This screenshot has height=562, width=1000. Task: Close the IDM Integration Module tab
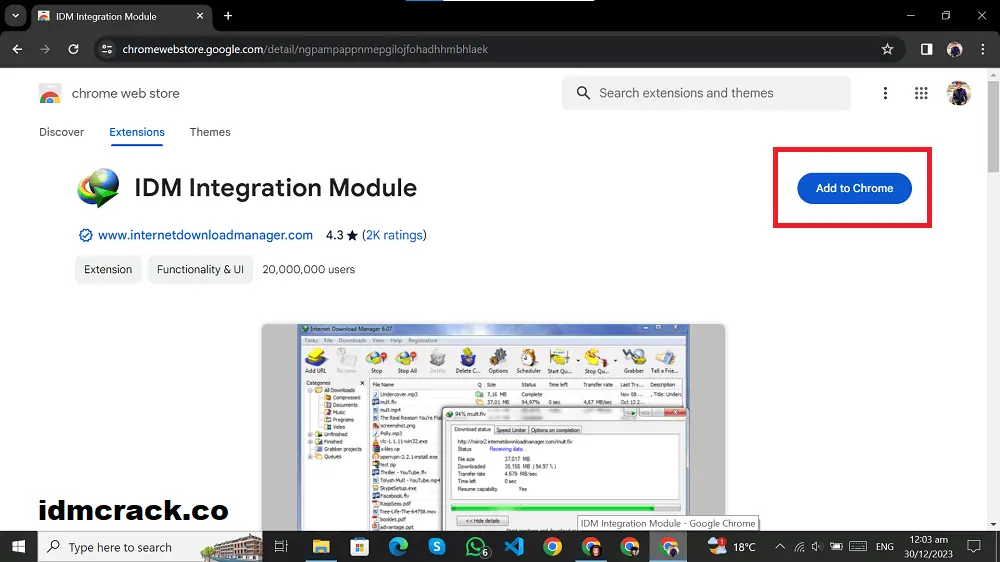coord(200,16)
